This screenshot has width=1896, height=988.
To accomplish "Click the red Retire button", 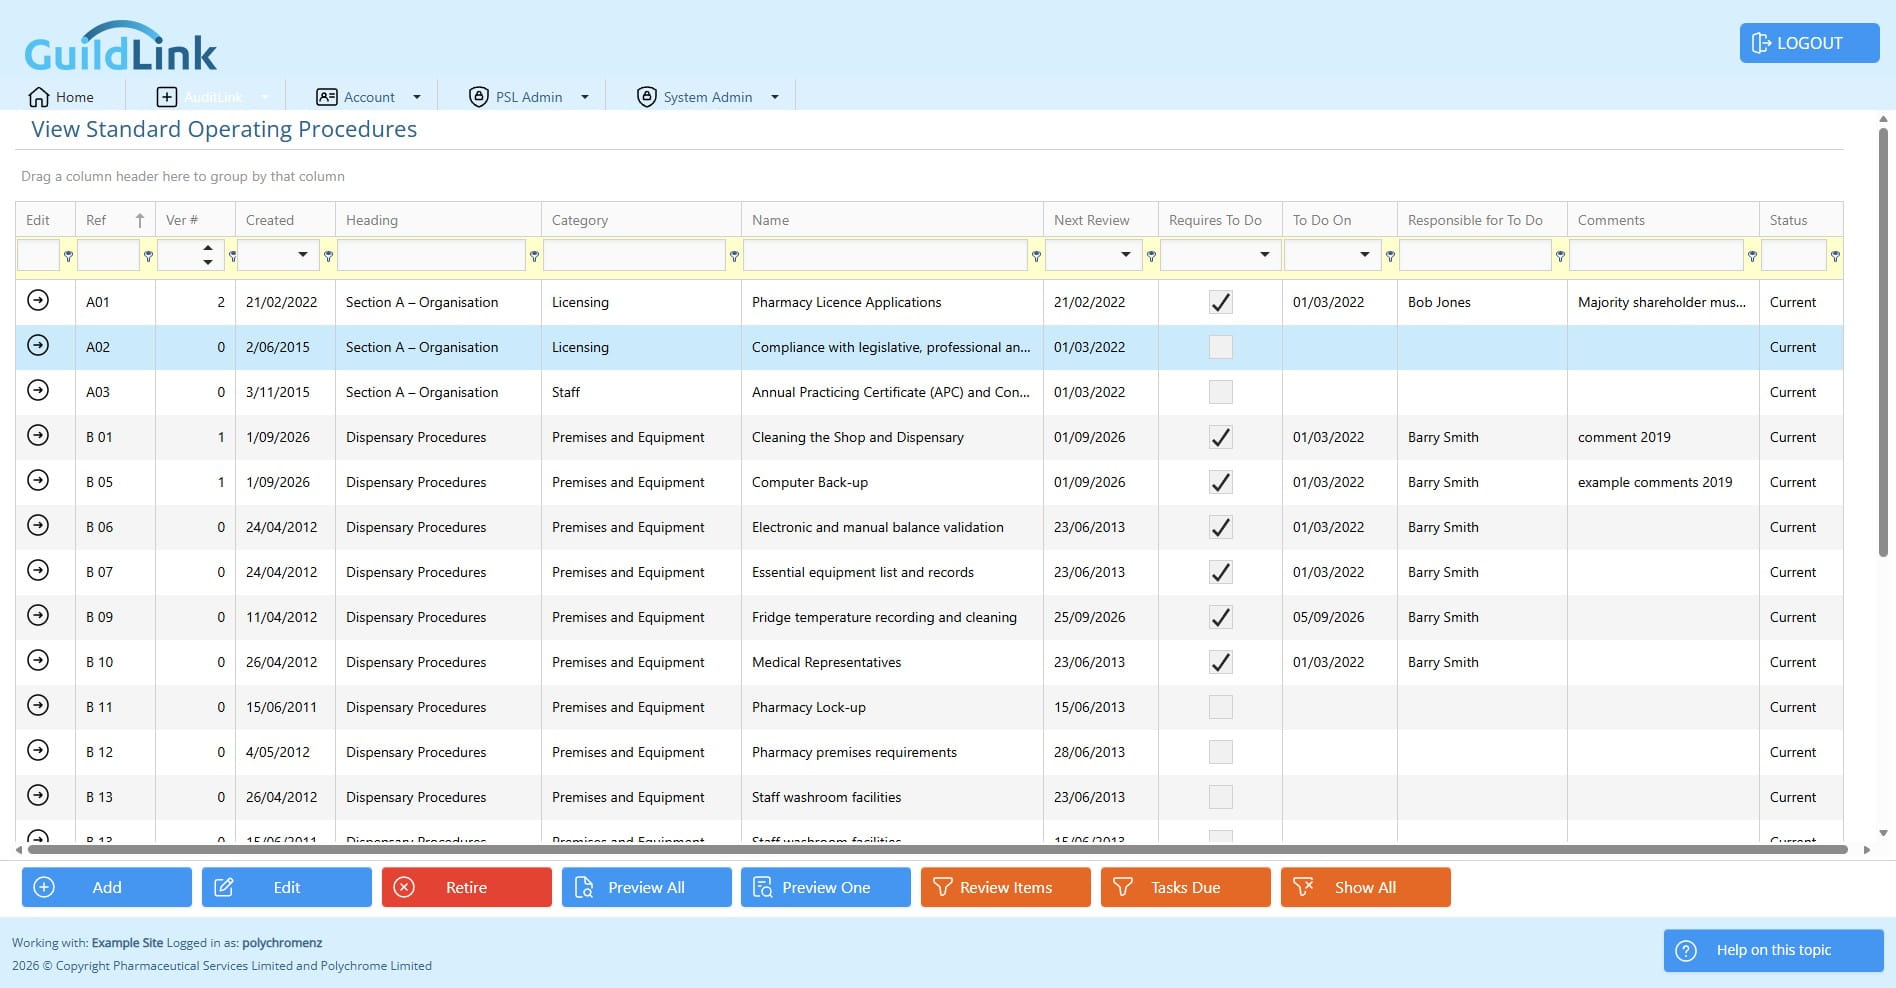I will (x=467, y=887).
